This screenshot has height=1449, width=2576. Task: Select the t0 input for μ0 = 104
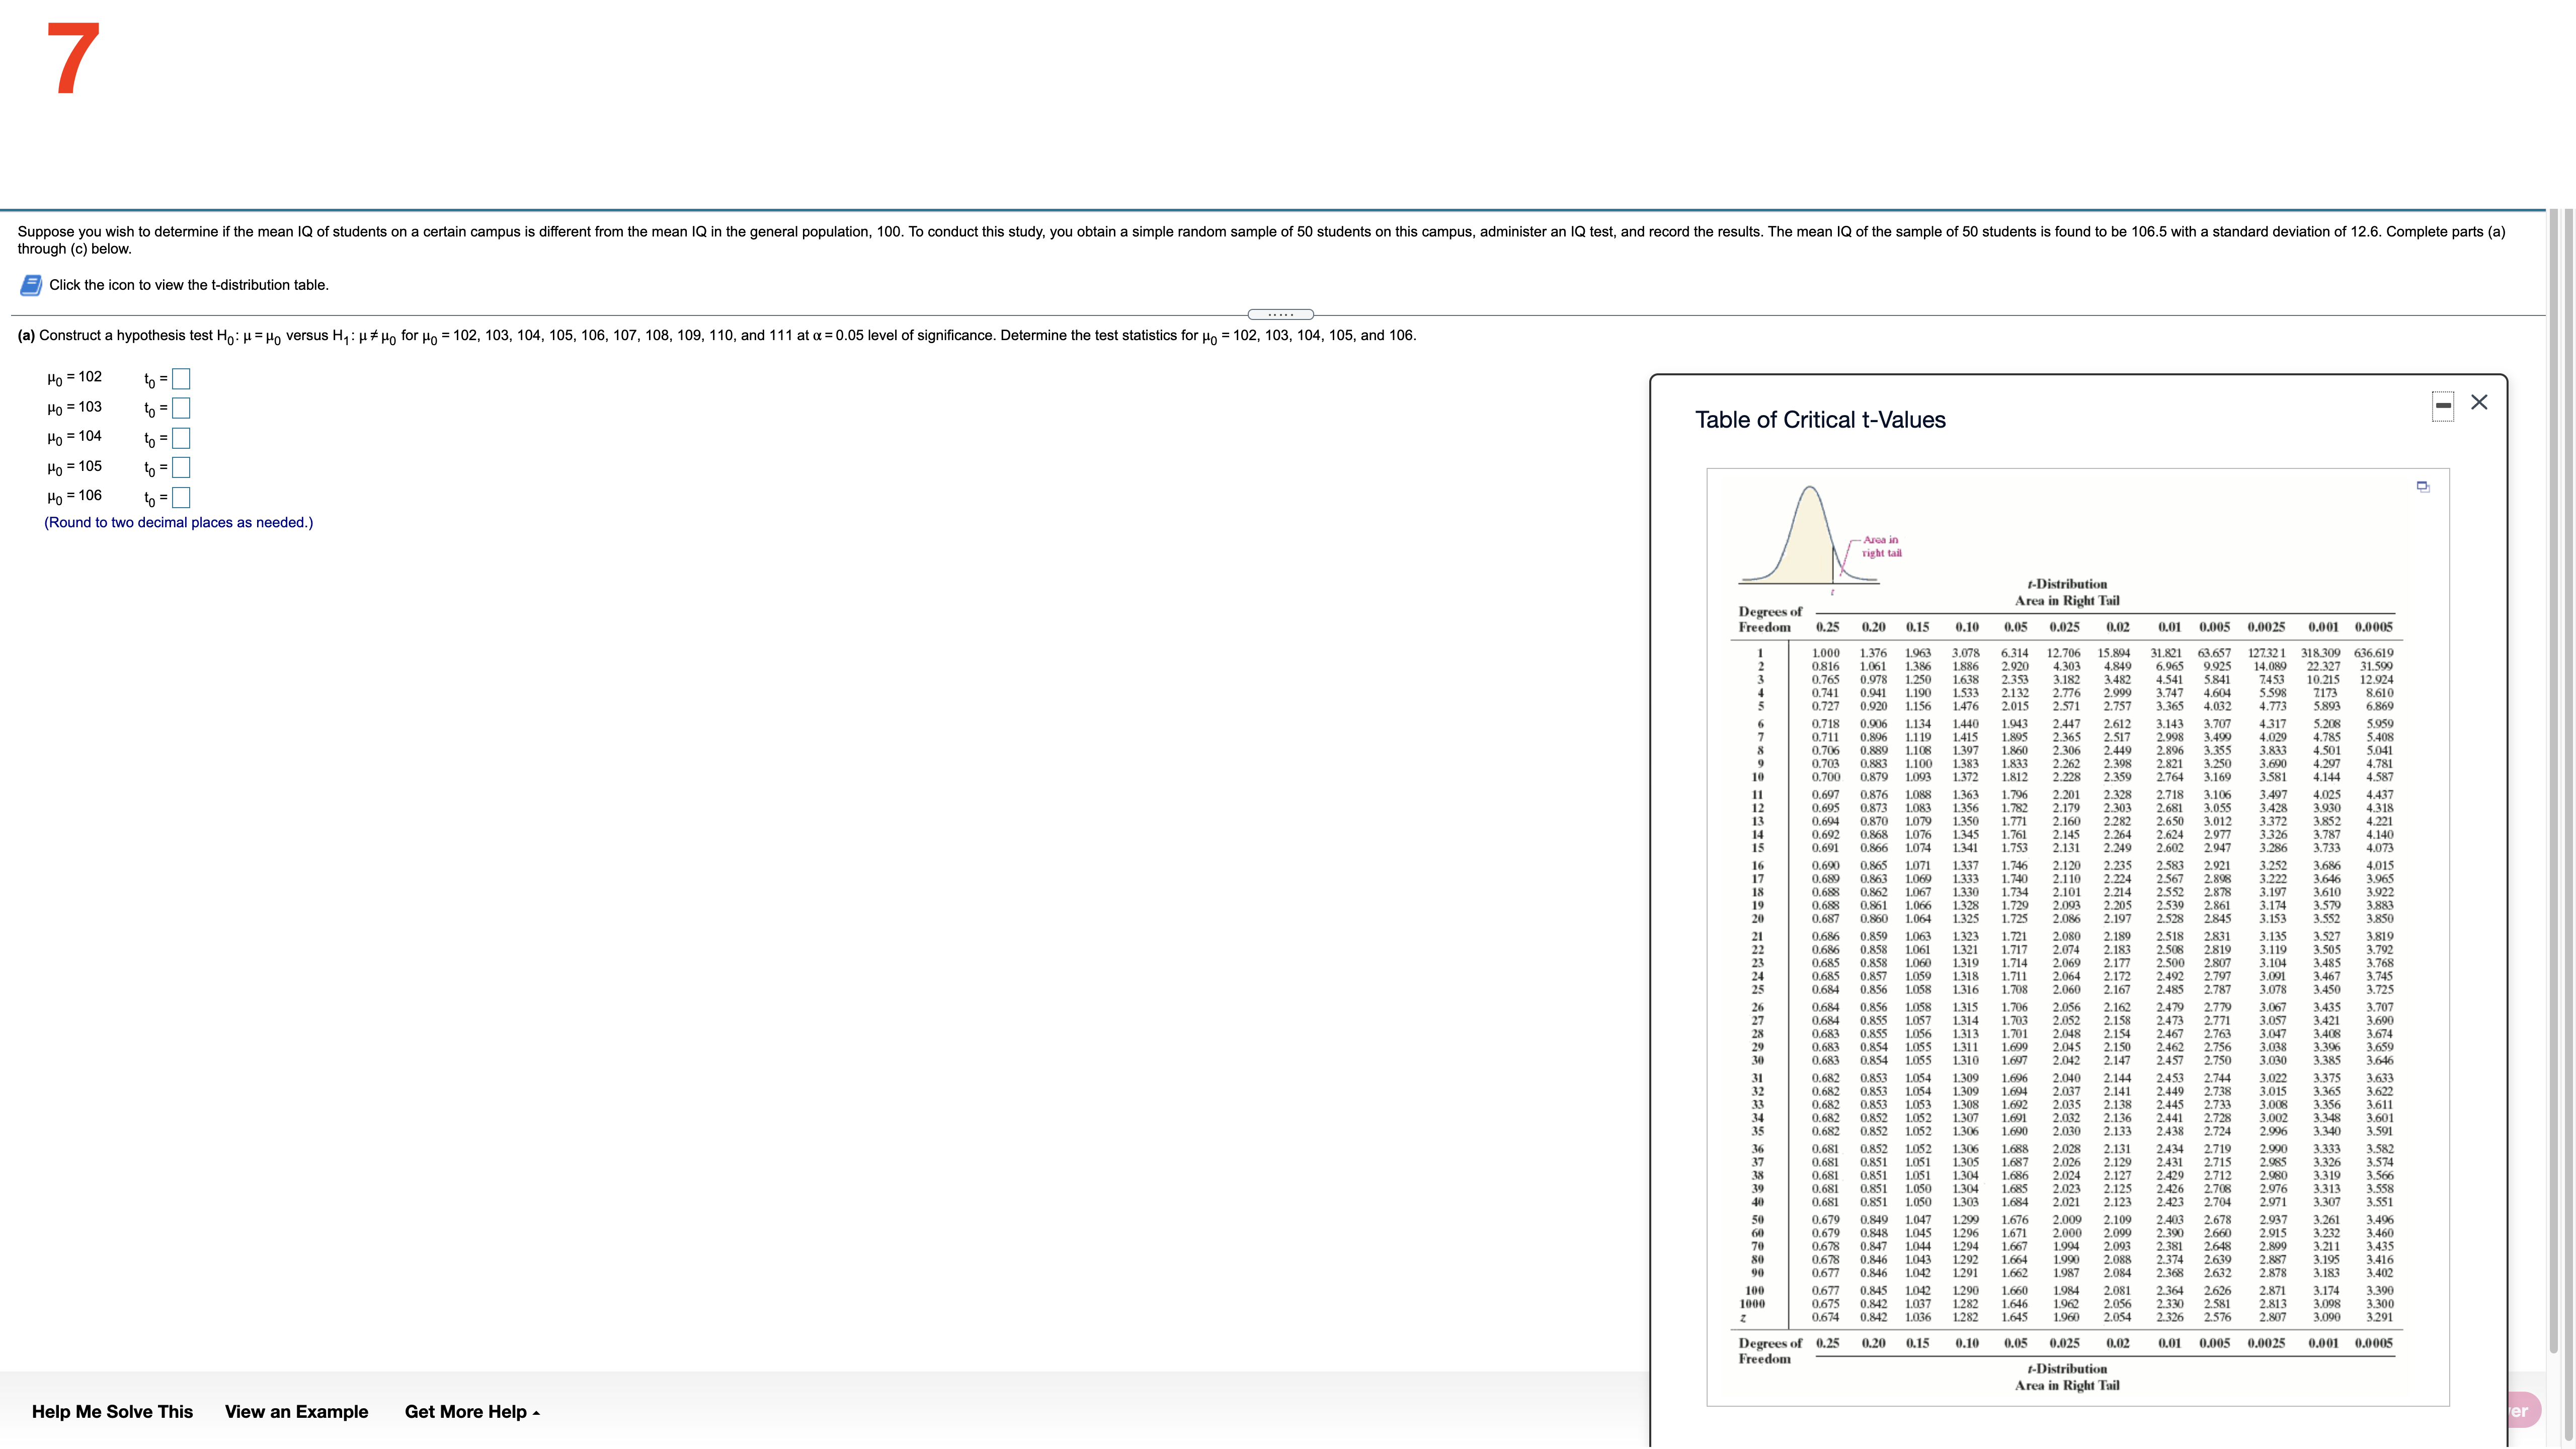coord(181,438)
